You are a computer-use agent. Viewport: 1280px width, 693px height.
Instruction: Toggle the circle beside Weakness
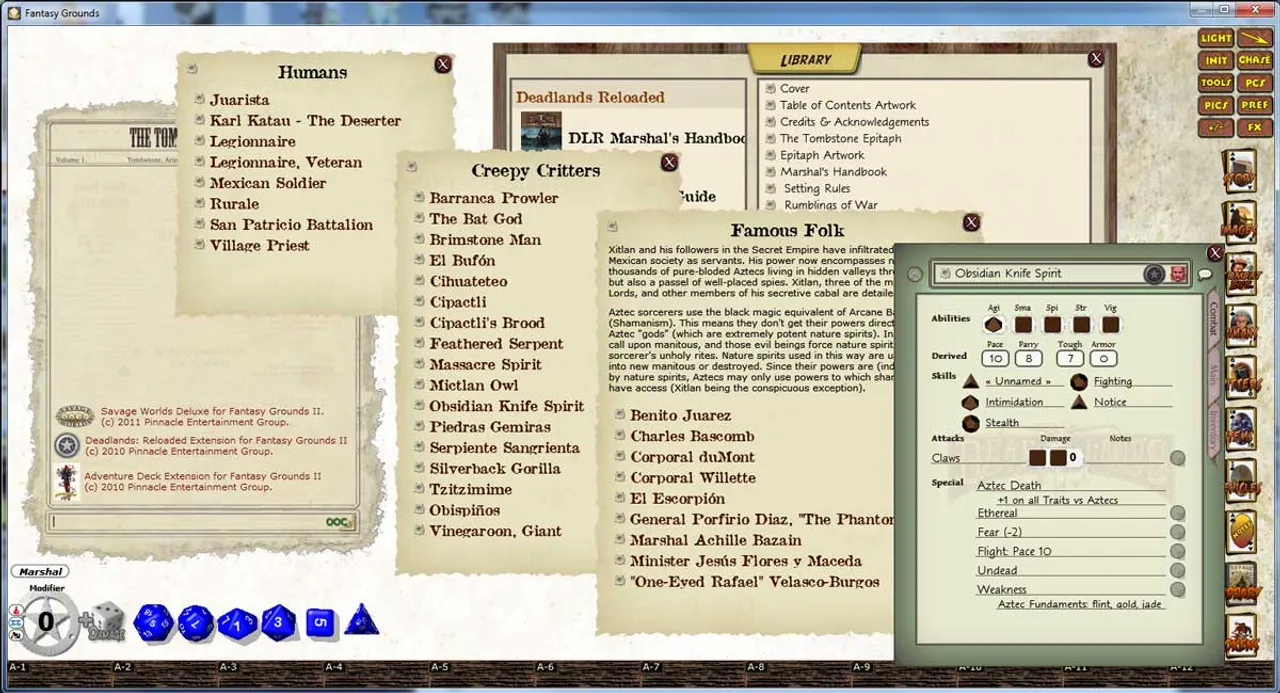click(x=1178, y=589)
